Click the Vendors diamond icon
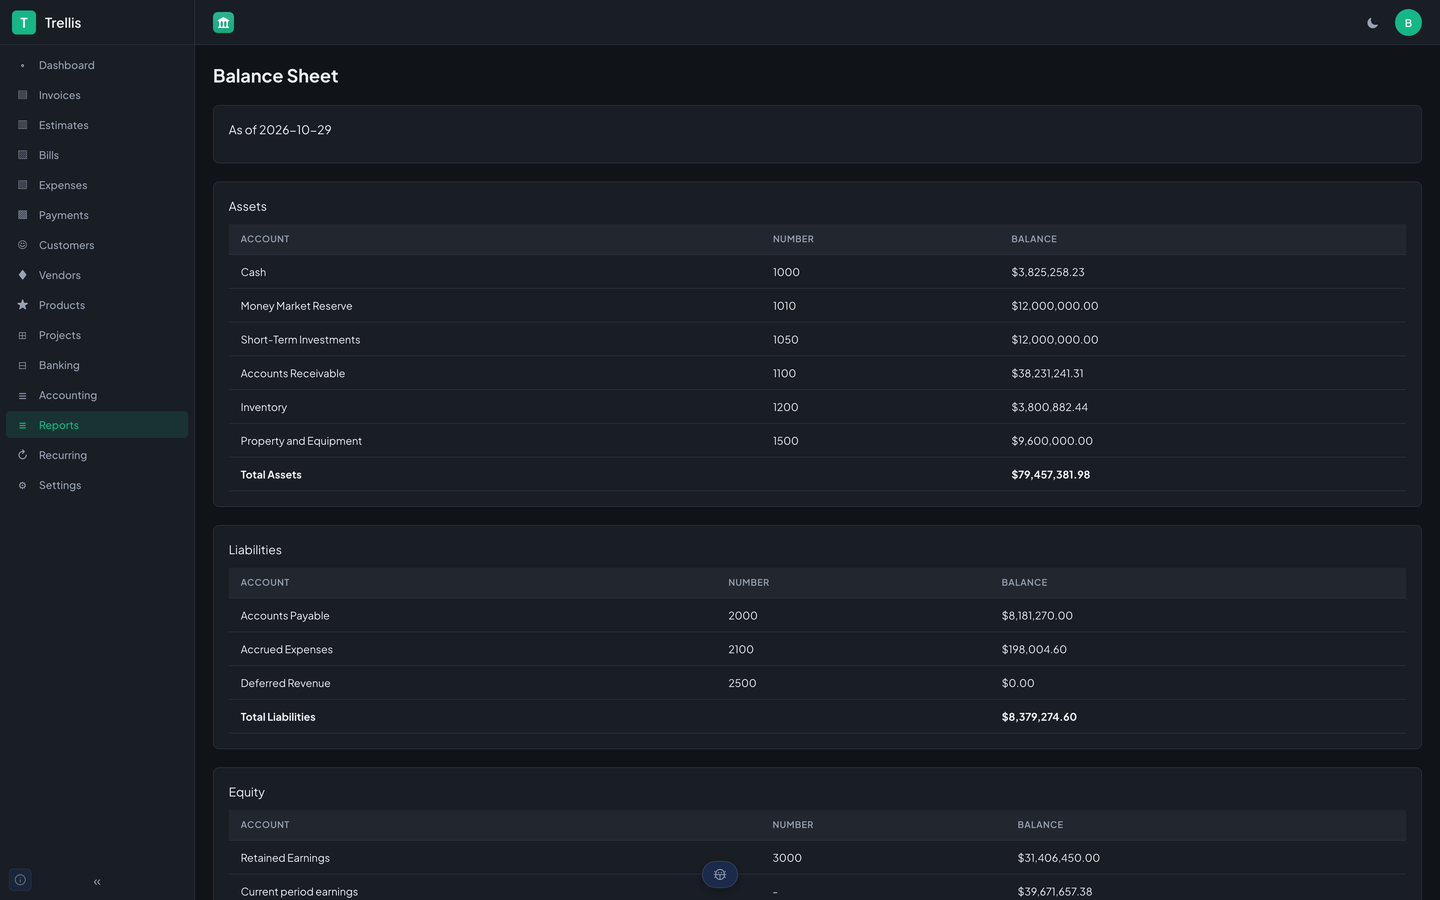Viewport: 1440px width, 900px height. tap(22, 275)
